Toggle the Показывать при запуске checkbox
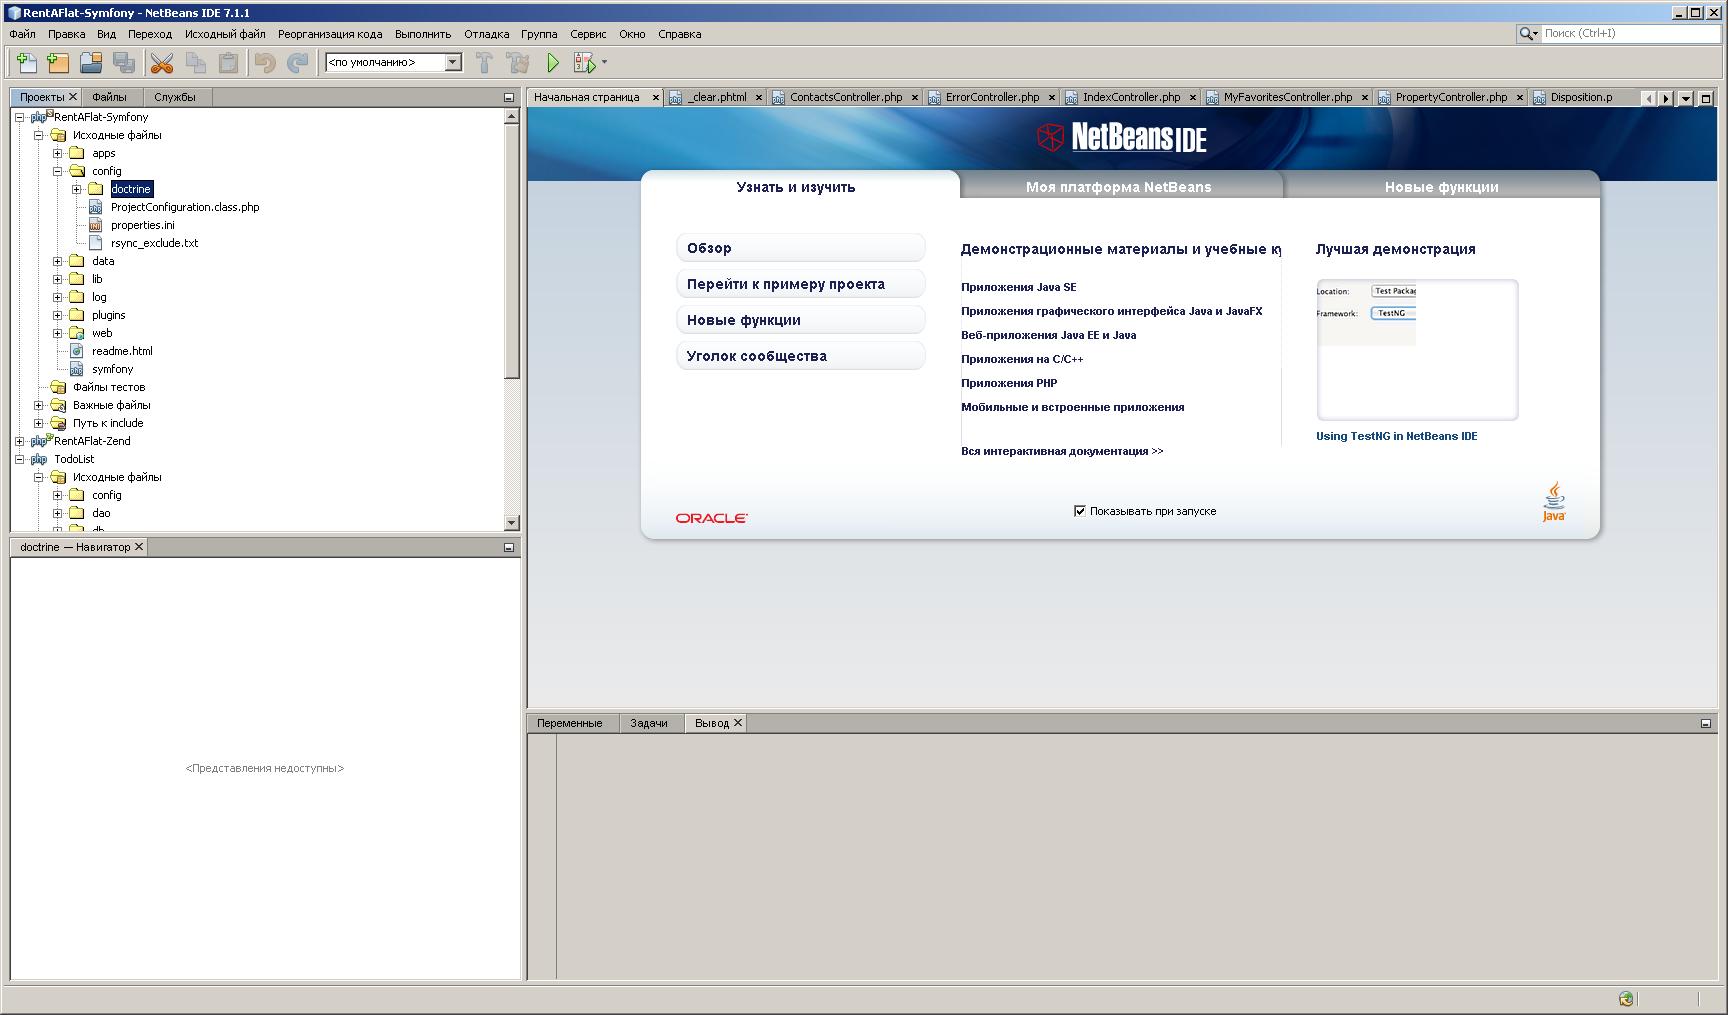 (x=1080, y=511)
